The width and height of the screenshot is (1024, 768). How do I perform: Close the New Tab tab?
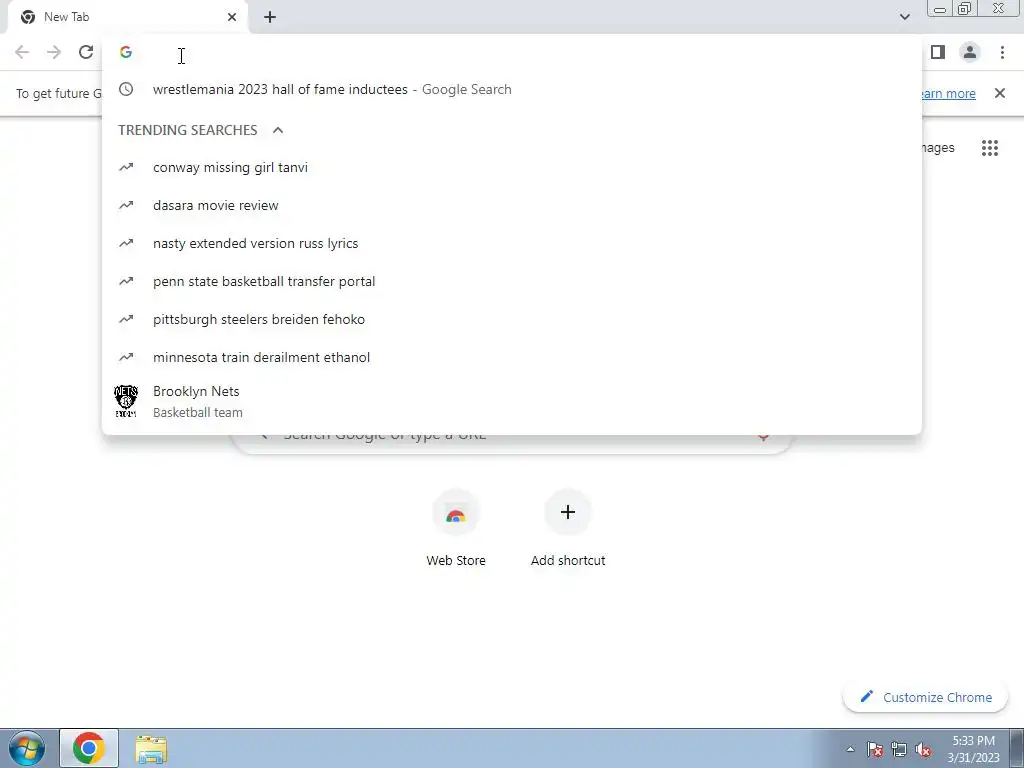point(232,17)
